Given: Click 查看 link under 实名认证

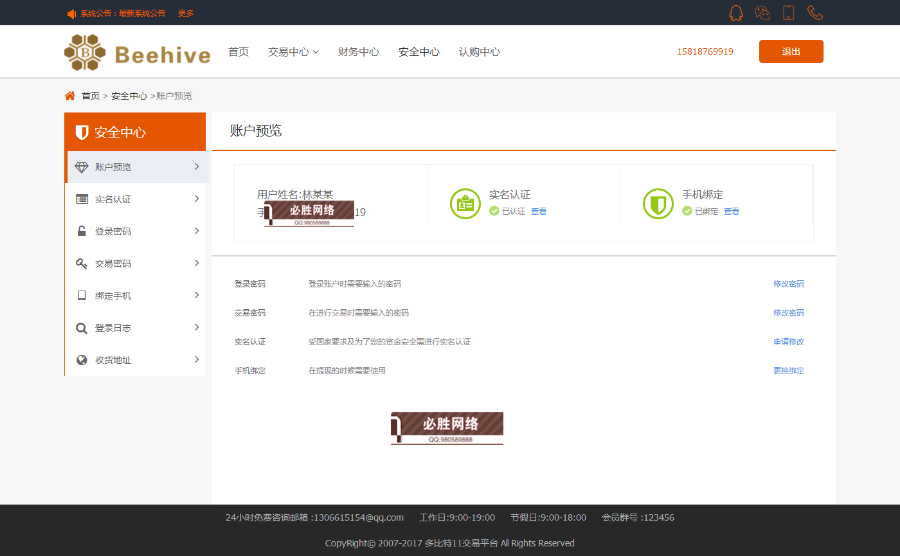Looking at the screenshot, I should 538,211.
